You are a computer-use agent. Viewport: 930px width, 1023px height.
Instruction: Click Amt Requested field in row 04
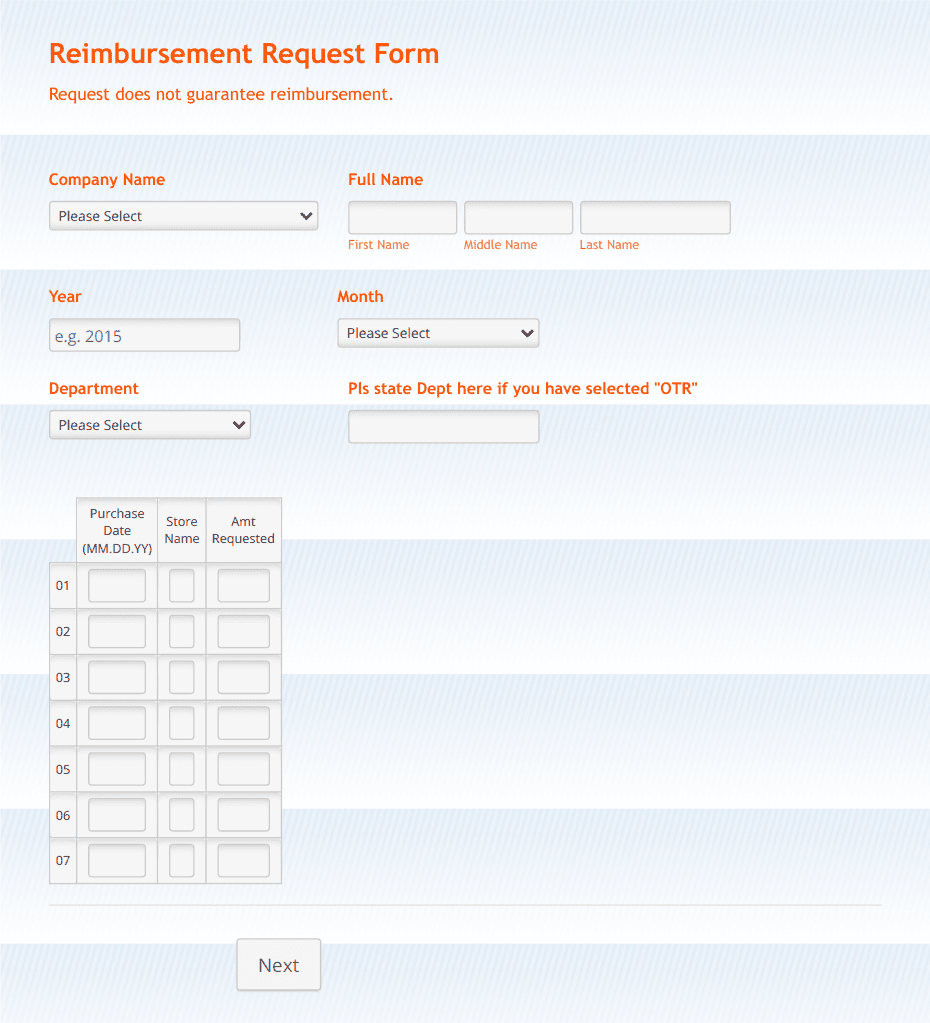pyautogui.click(x=243, y=724)
